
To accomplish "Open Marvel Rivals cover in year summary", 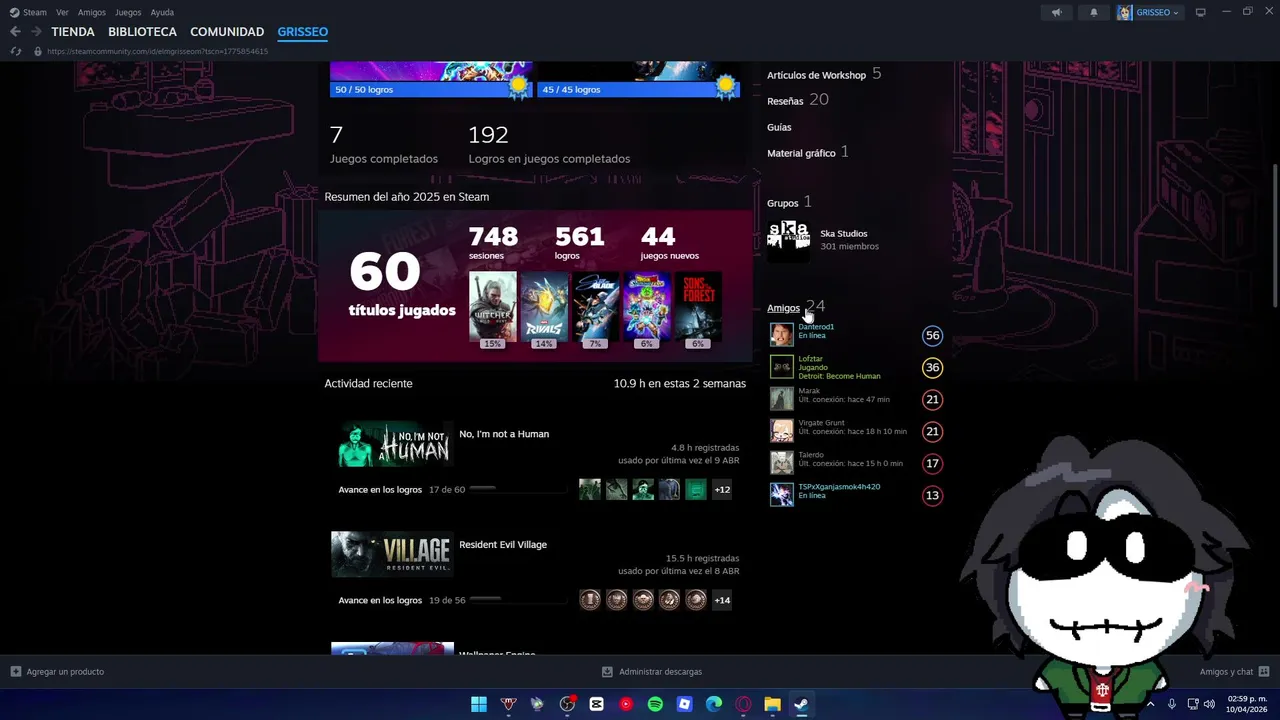I will [x=544, y=307].
